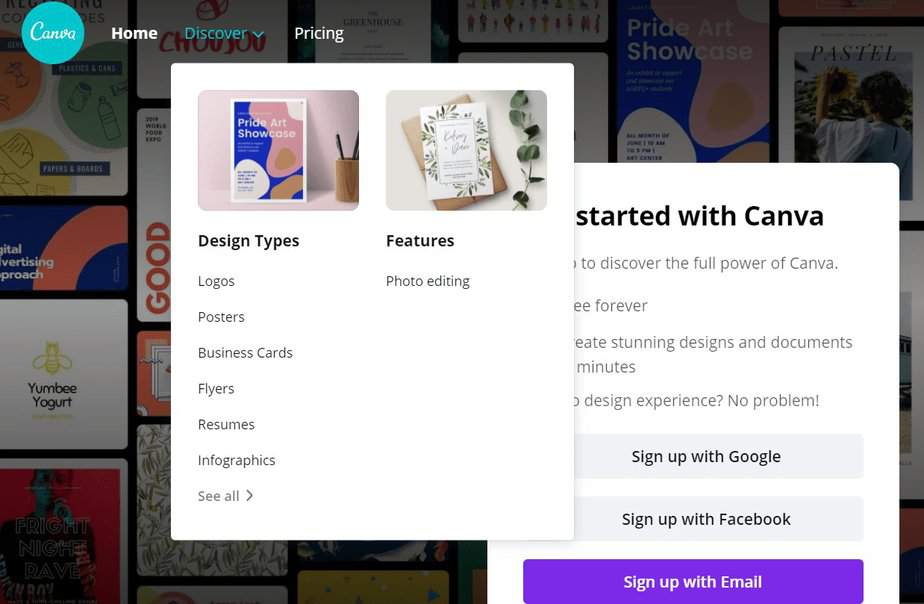
Task: Click the Design Types section heading
Action: (248, 240)
